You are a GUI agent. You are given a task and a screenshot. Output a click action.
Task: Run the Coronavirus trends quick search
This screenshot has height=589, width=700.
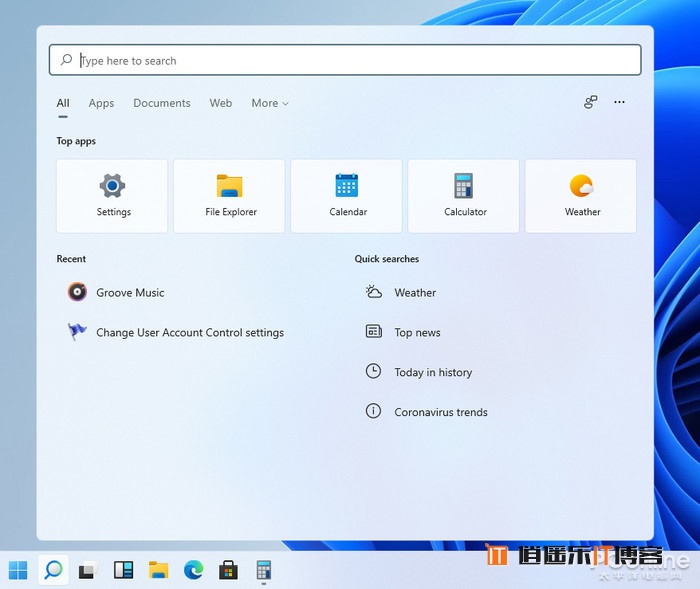[x=426, y=412]
